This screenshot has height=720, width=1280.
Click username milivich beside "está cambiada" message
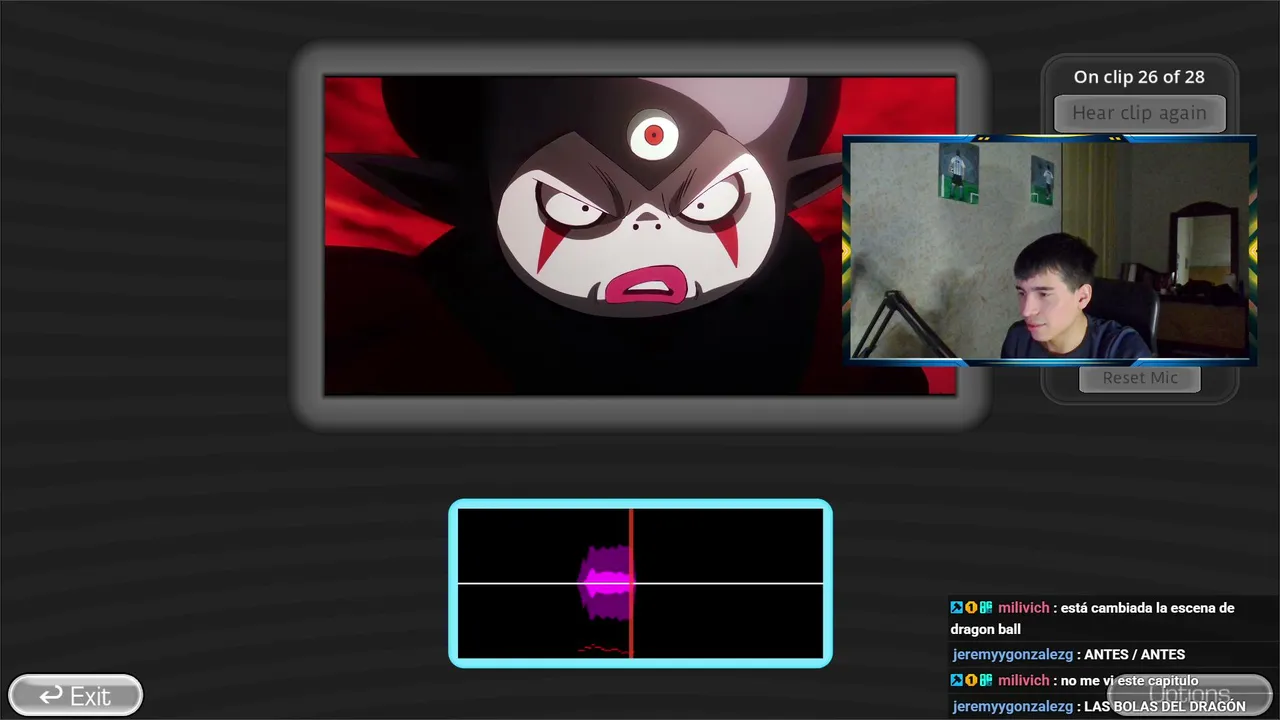1024,608
